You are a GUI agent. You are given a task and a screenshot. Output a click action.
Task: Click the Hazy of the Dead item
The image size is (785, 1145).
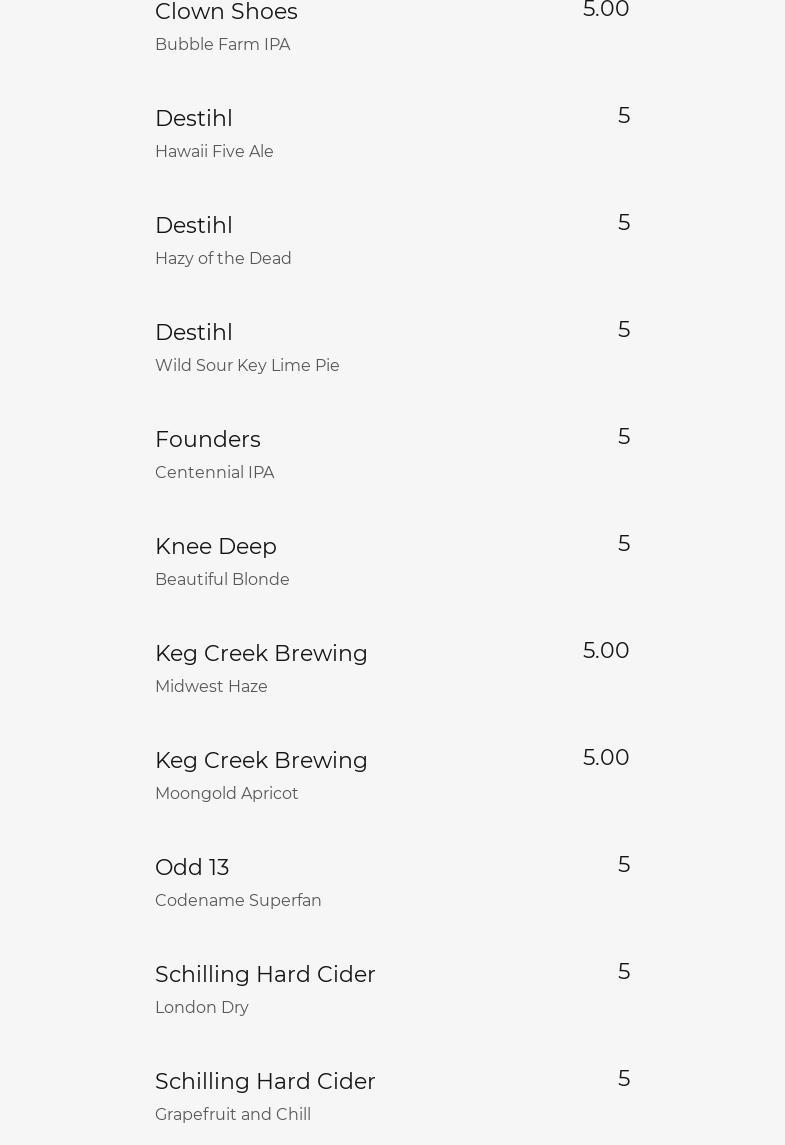(x=223, y=259)
